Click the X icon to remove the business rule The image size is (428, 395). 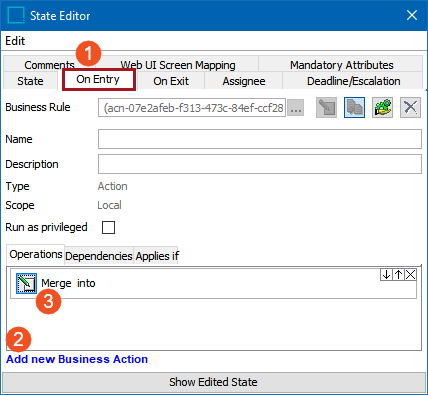tap(410, 108)
